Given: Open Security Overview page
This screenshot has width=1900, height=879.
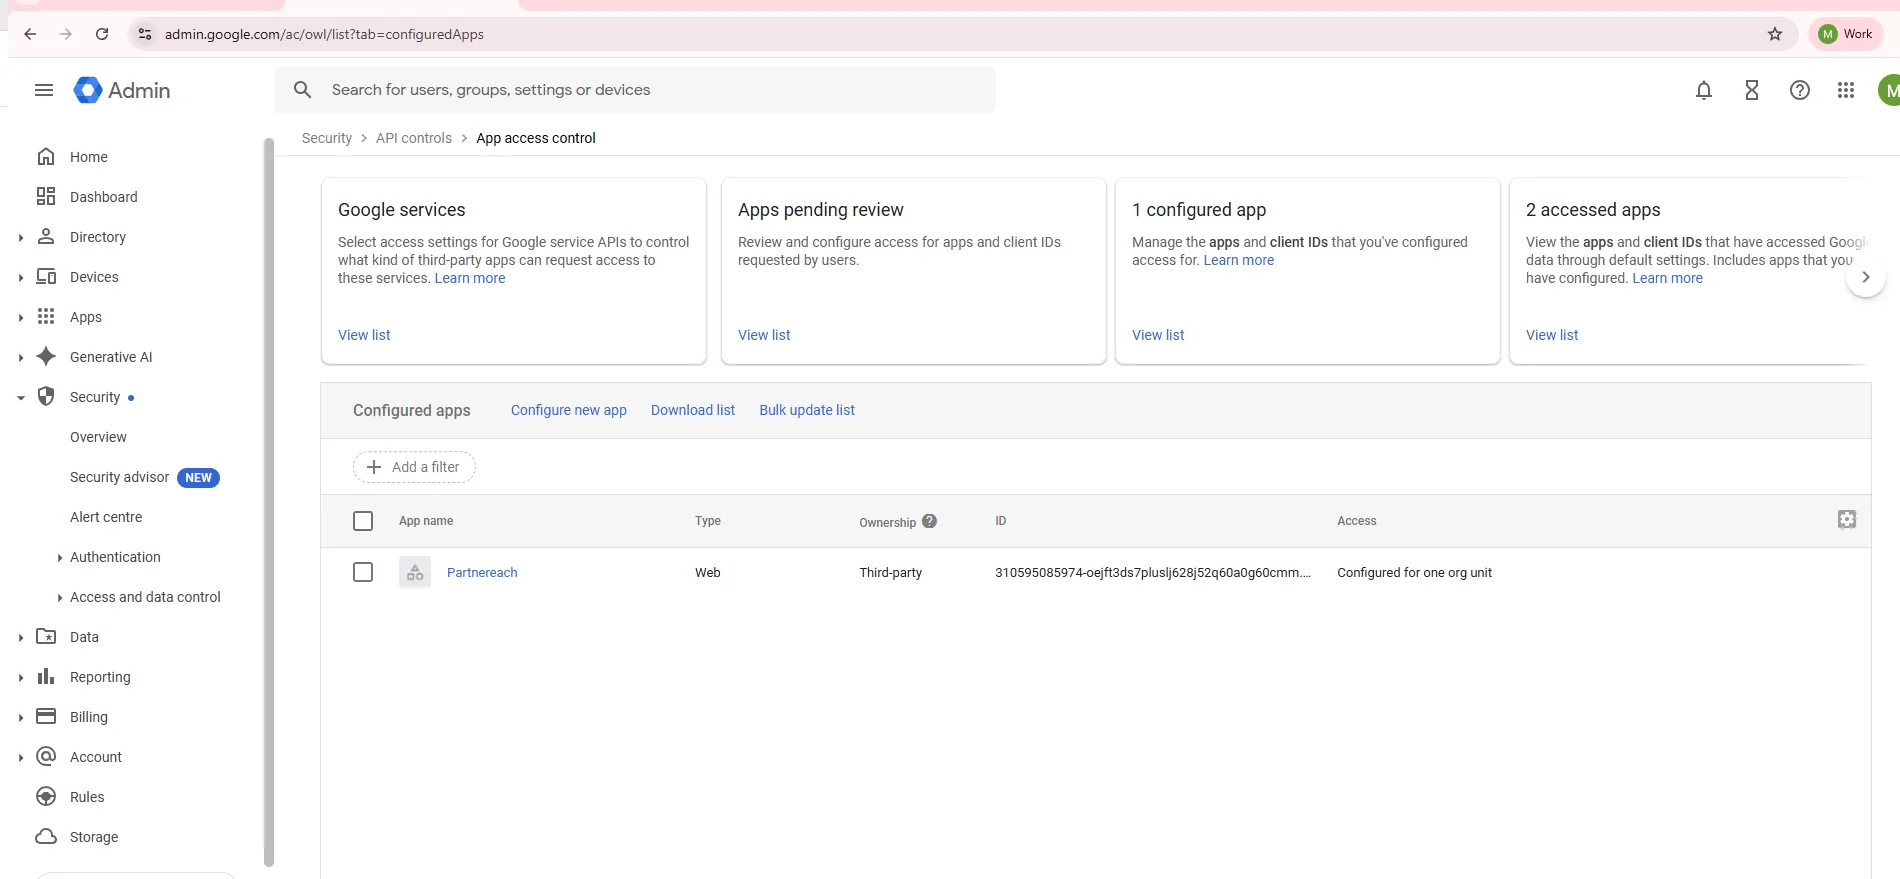Looking at the screenshot, I should click(98, 437).
